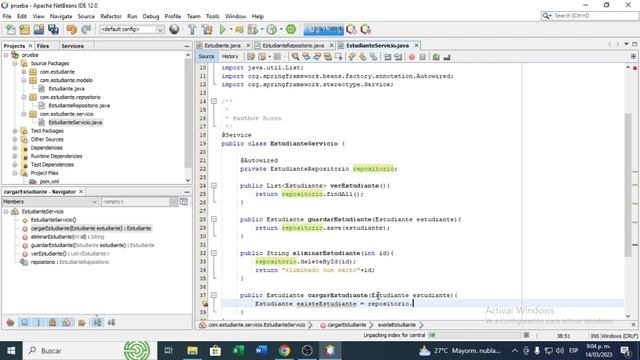The height and width of the screenshot is (360, 640).
Task: Toggle Show Fields filter in Navigator
Action: point(24,322)
